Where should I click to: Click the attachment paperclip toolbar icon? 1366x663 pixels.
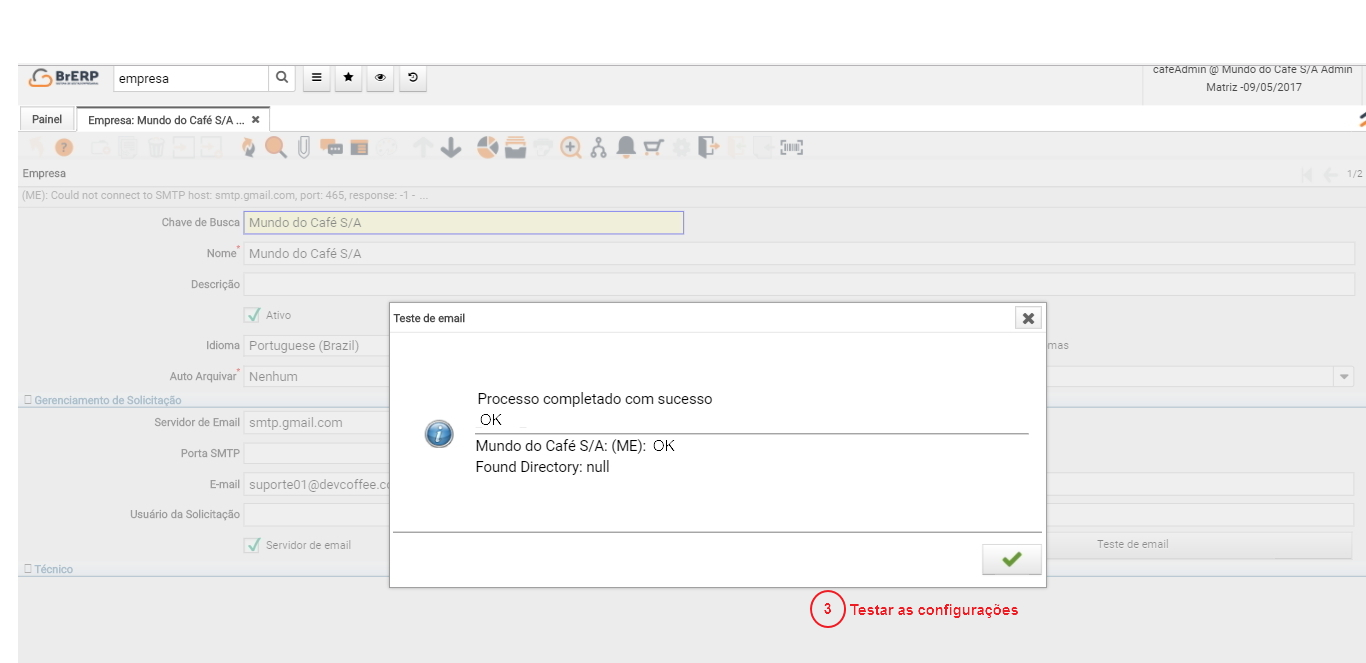(304, 148)
